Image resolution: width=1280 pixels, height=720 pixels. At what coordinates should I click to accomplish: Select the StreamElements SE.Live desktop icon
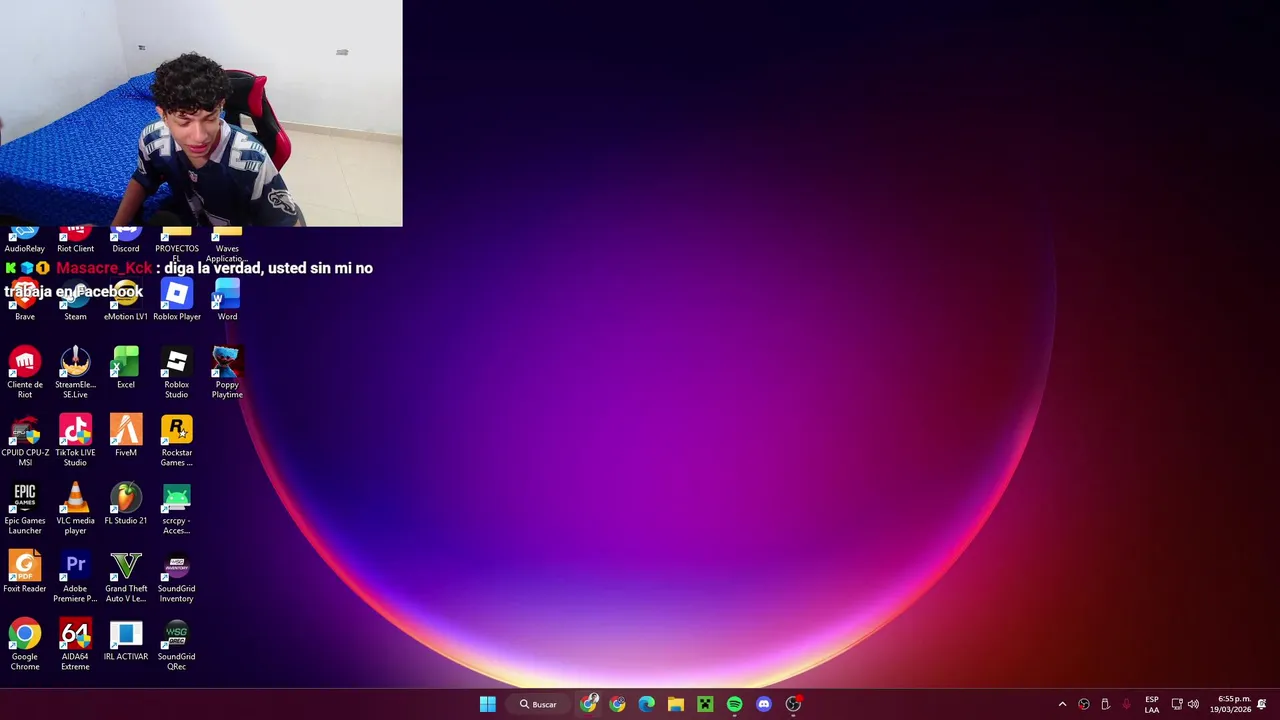point(75,373)
